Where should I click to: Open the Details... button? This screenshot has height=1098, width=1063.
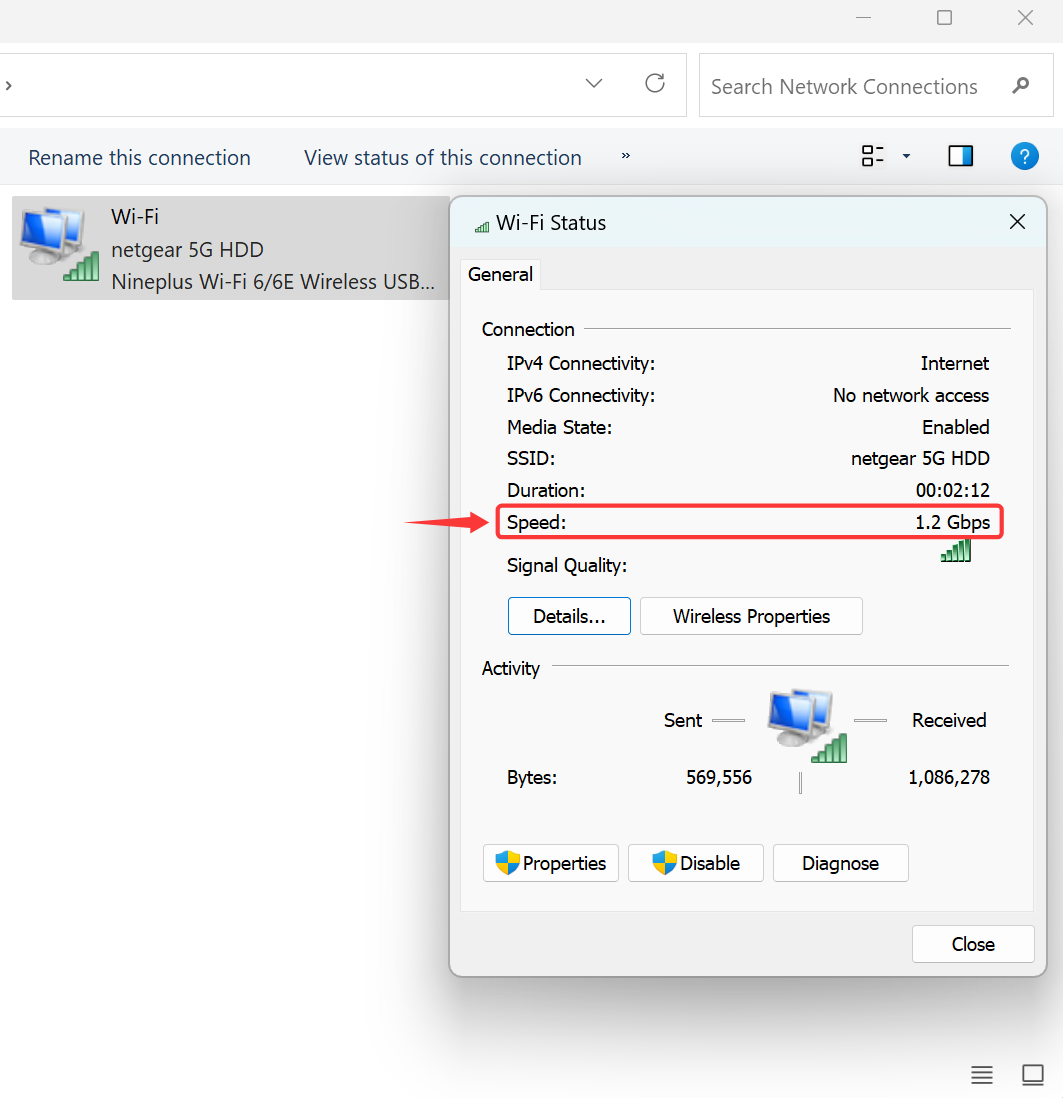coord(569,616)
